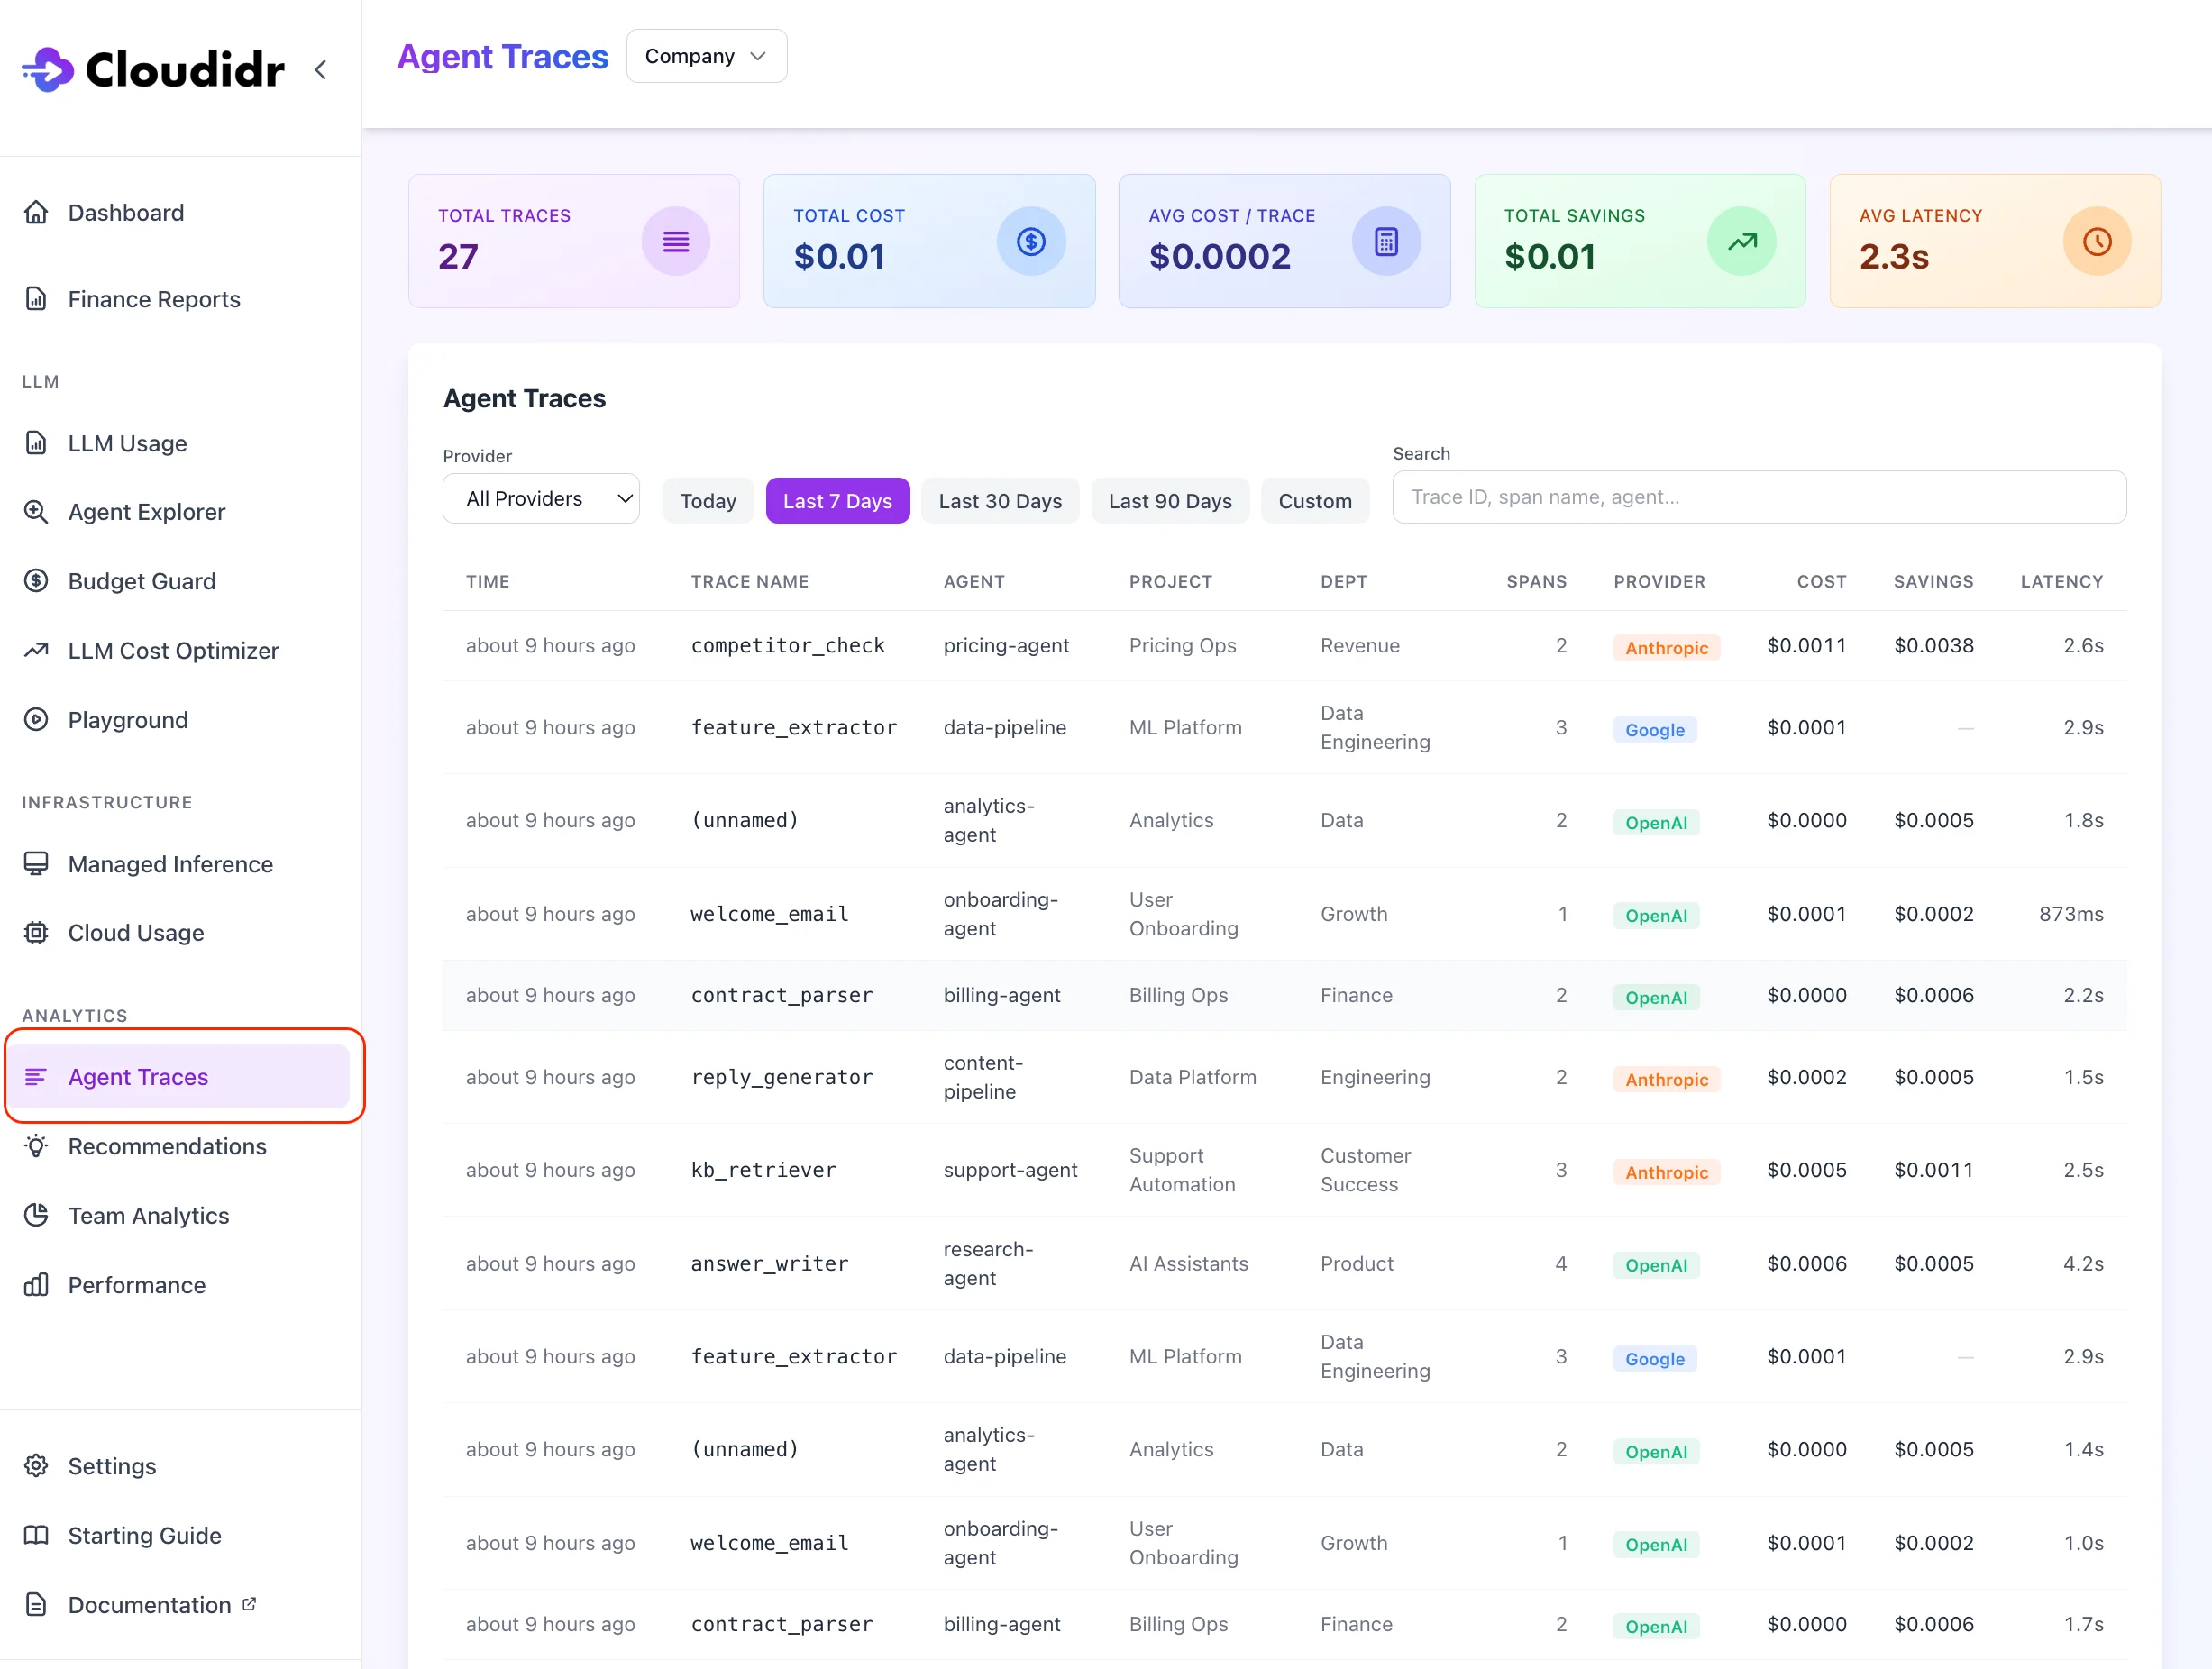
Task: Click the Total Traces list icon
Action: [x=676, y=241]
